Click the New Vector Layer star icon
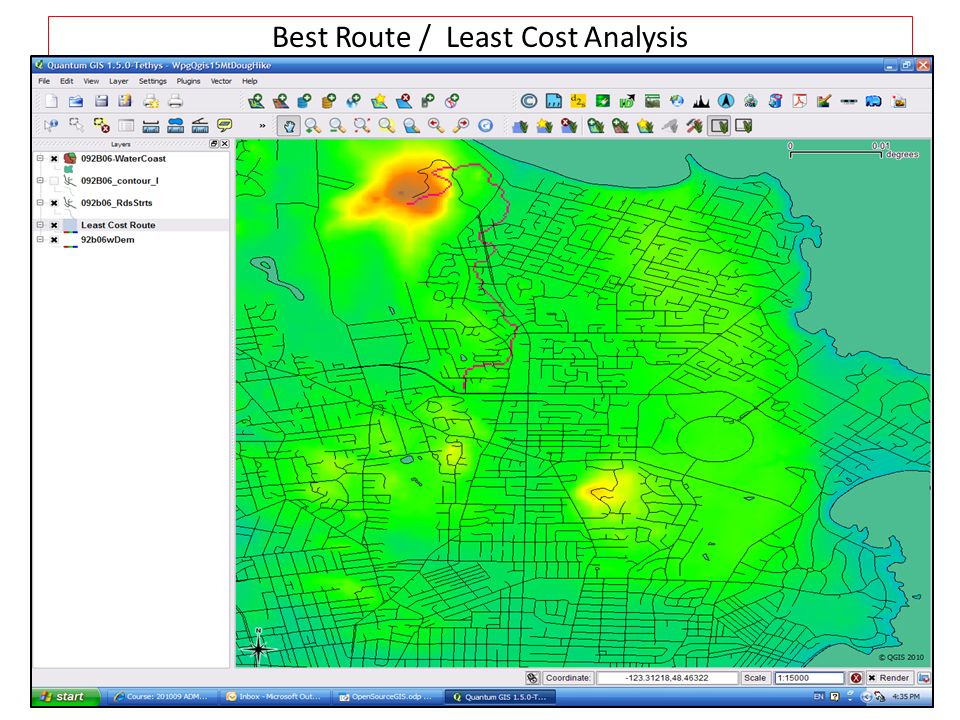Screen dimensions: 960x720 [x=379, y=101]
